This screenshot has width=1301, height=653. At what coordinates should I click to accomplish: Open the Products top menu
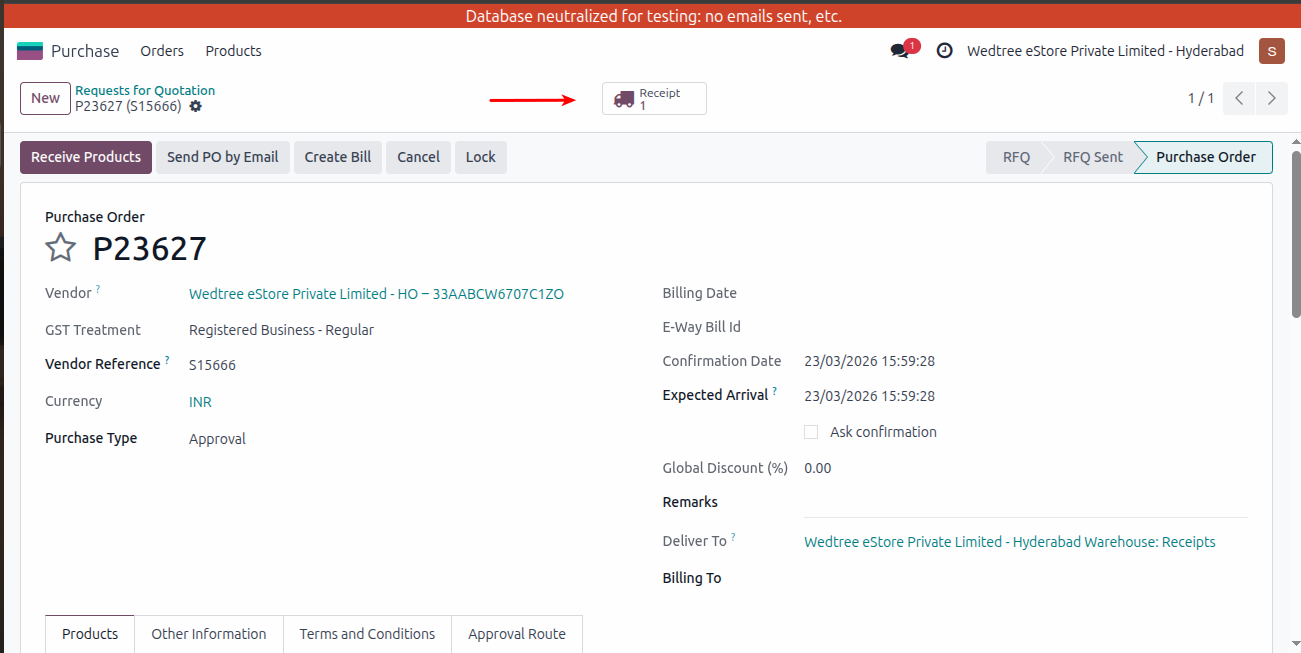(x=233, y=51)
